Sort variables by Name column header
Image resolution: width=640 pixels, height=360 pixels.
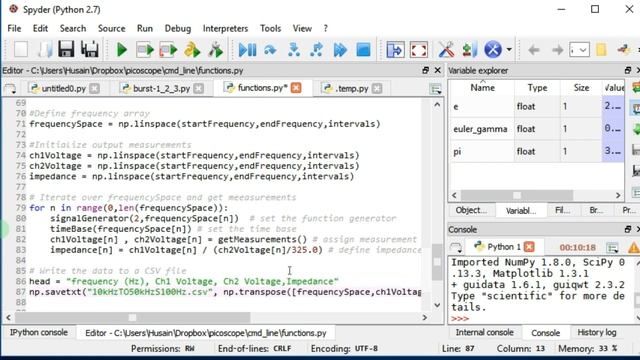(482, 88)
